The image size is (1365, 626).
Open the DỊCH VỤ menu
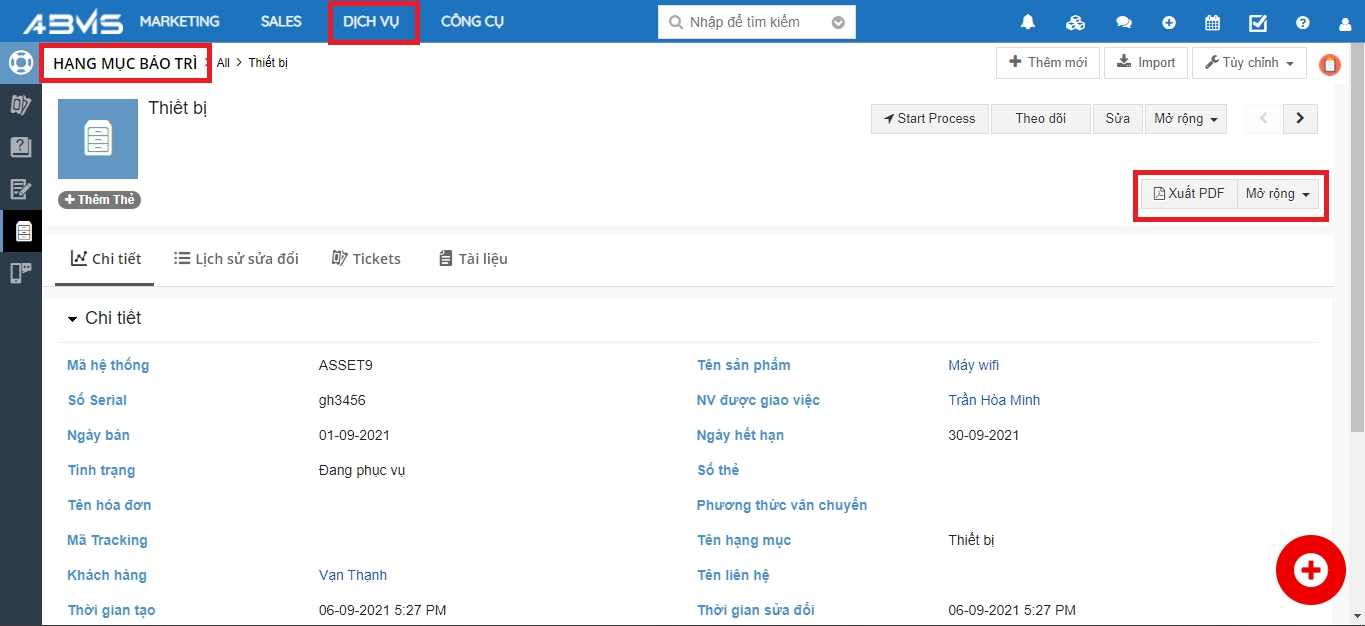coord(371,22)
